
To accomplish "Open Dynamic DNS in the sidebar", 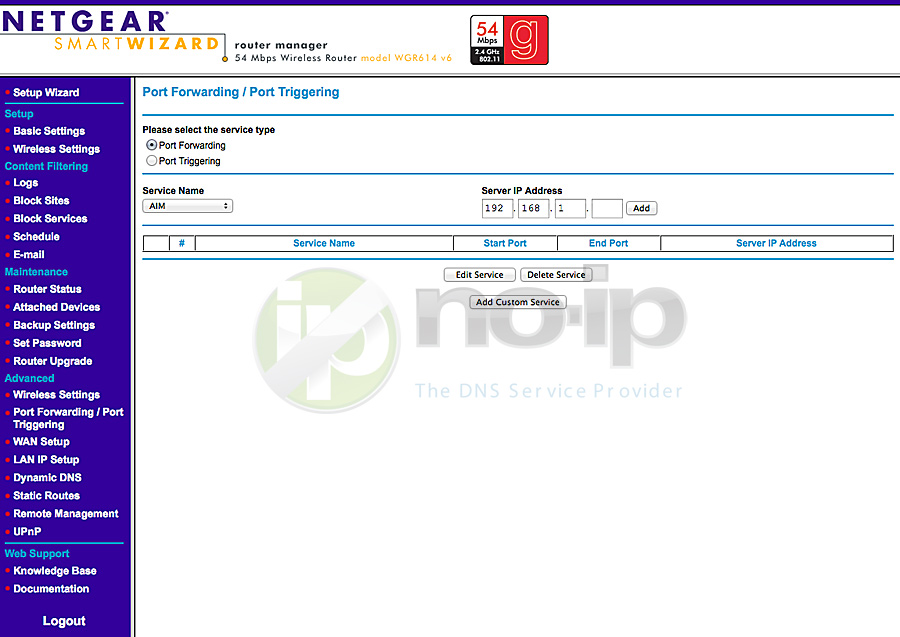I will 47,477.
